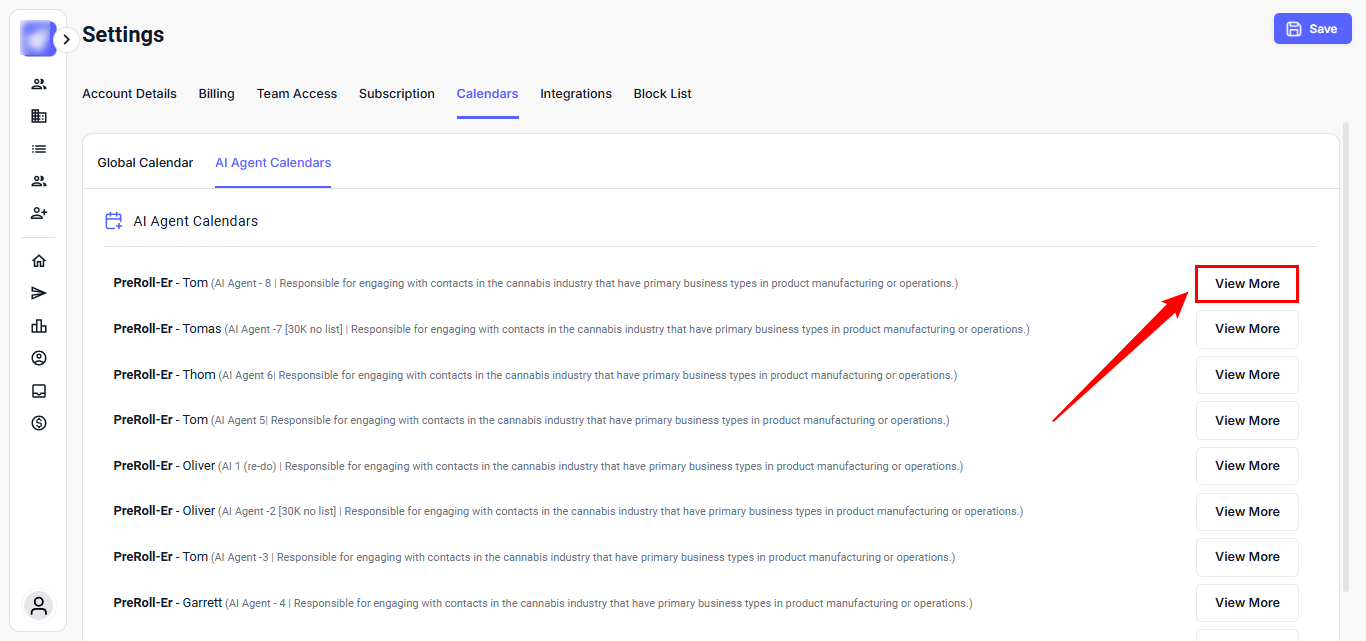Click the inbox tray icon in sidebar
Image resolution: width=1366 pixels, height=641 pixels.
39,391
